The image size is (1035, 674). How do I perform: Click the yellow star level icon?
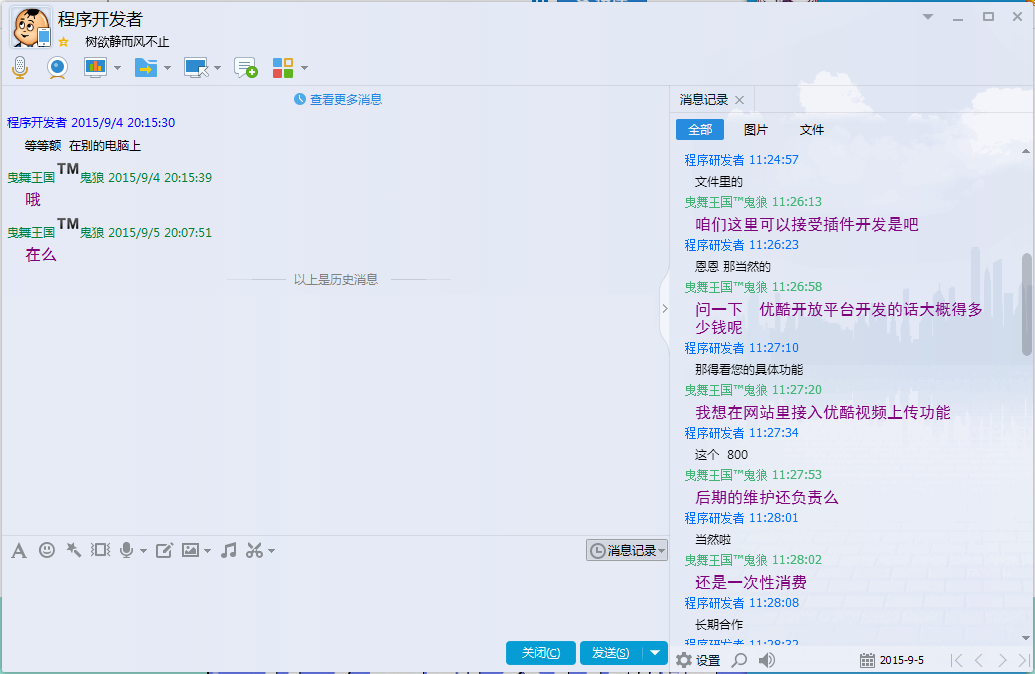click(63, 42)
